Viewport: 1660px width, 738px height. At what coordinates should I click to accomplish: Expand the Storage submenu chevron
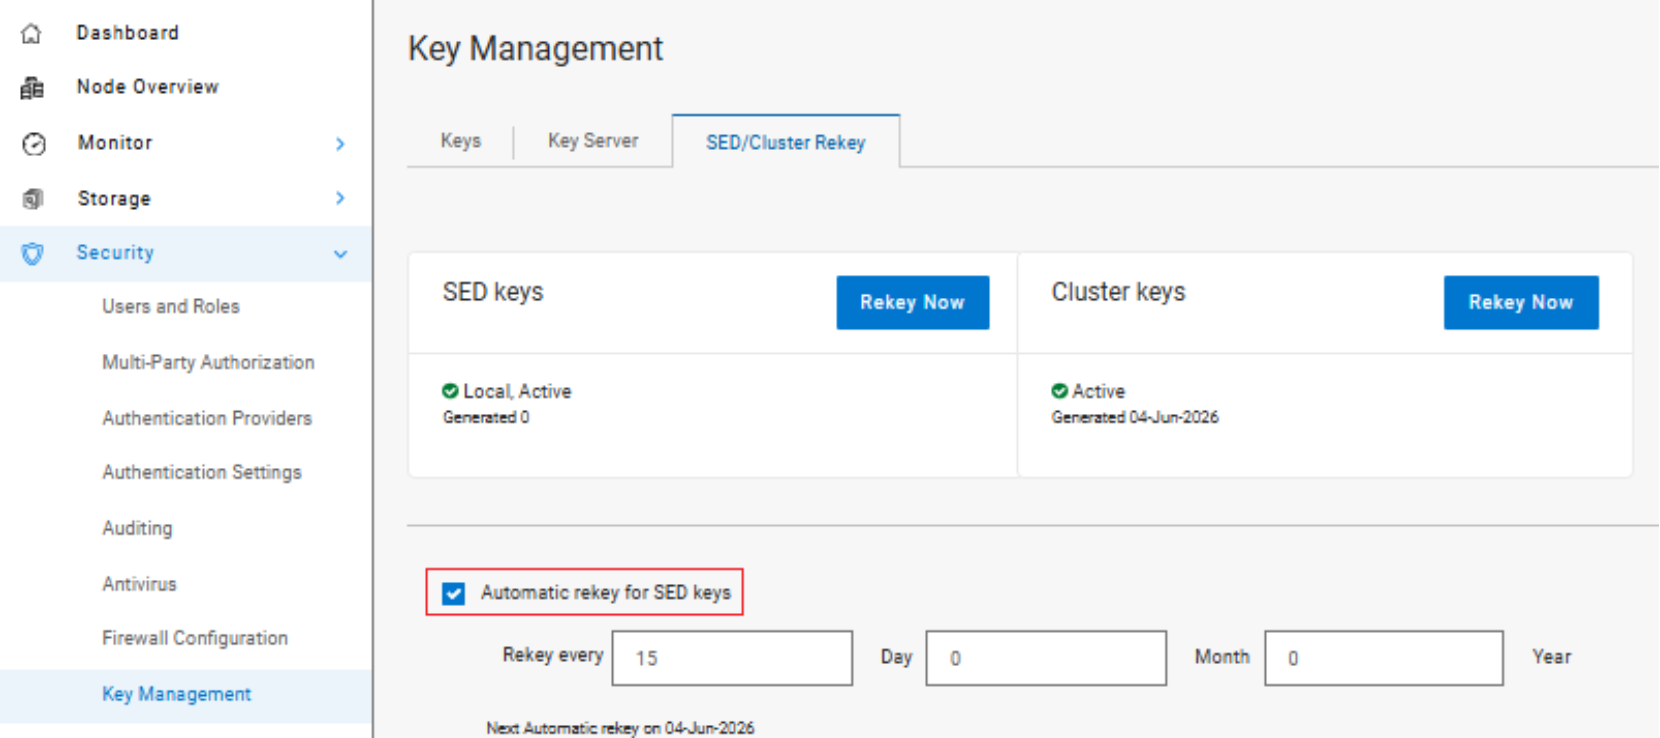click(x=340, y=198)
